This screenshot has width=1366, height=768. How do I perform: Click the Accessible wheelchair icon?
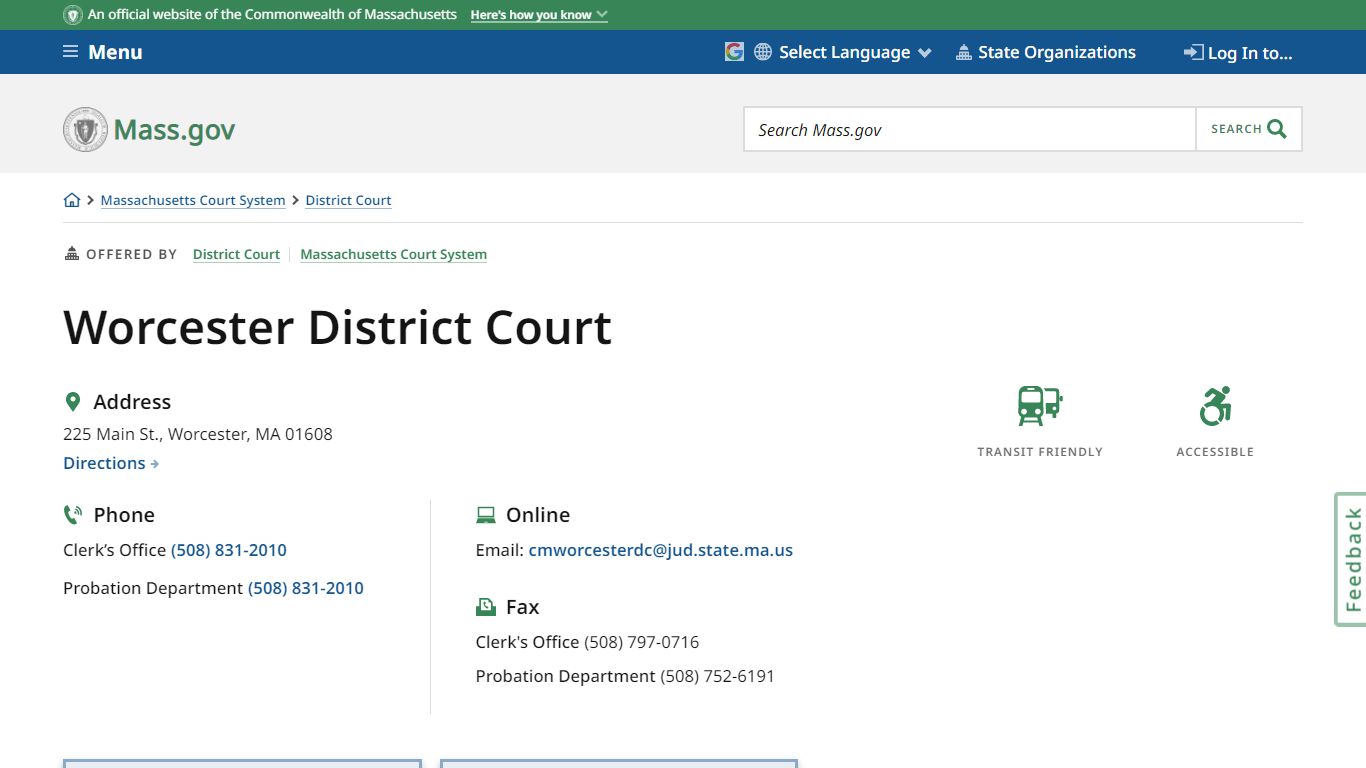tap(1215, 406)
